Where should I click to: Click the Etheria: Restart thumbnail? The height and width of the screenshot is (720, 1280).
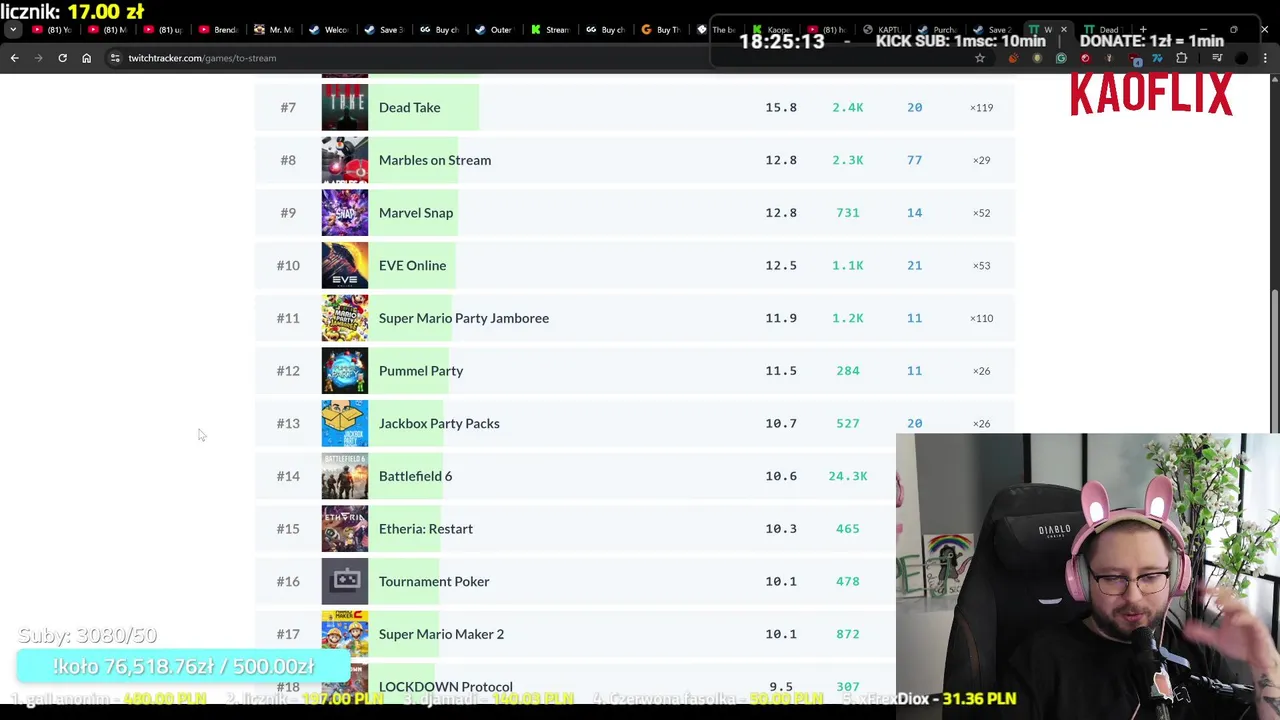click(x=345, y=529)
